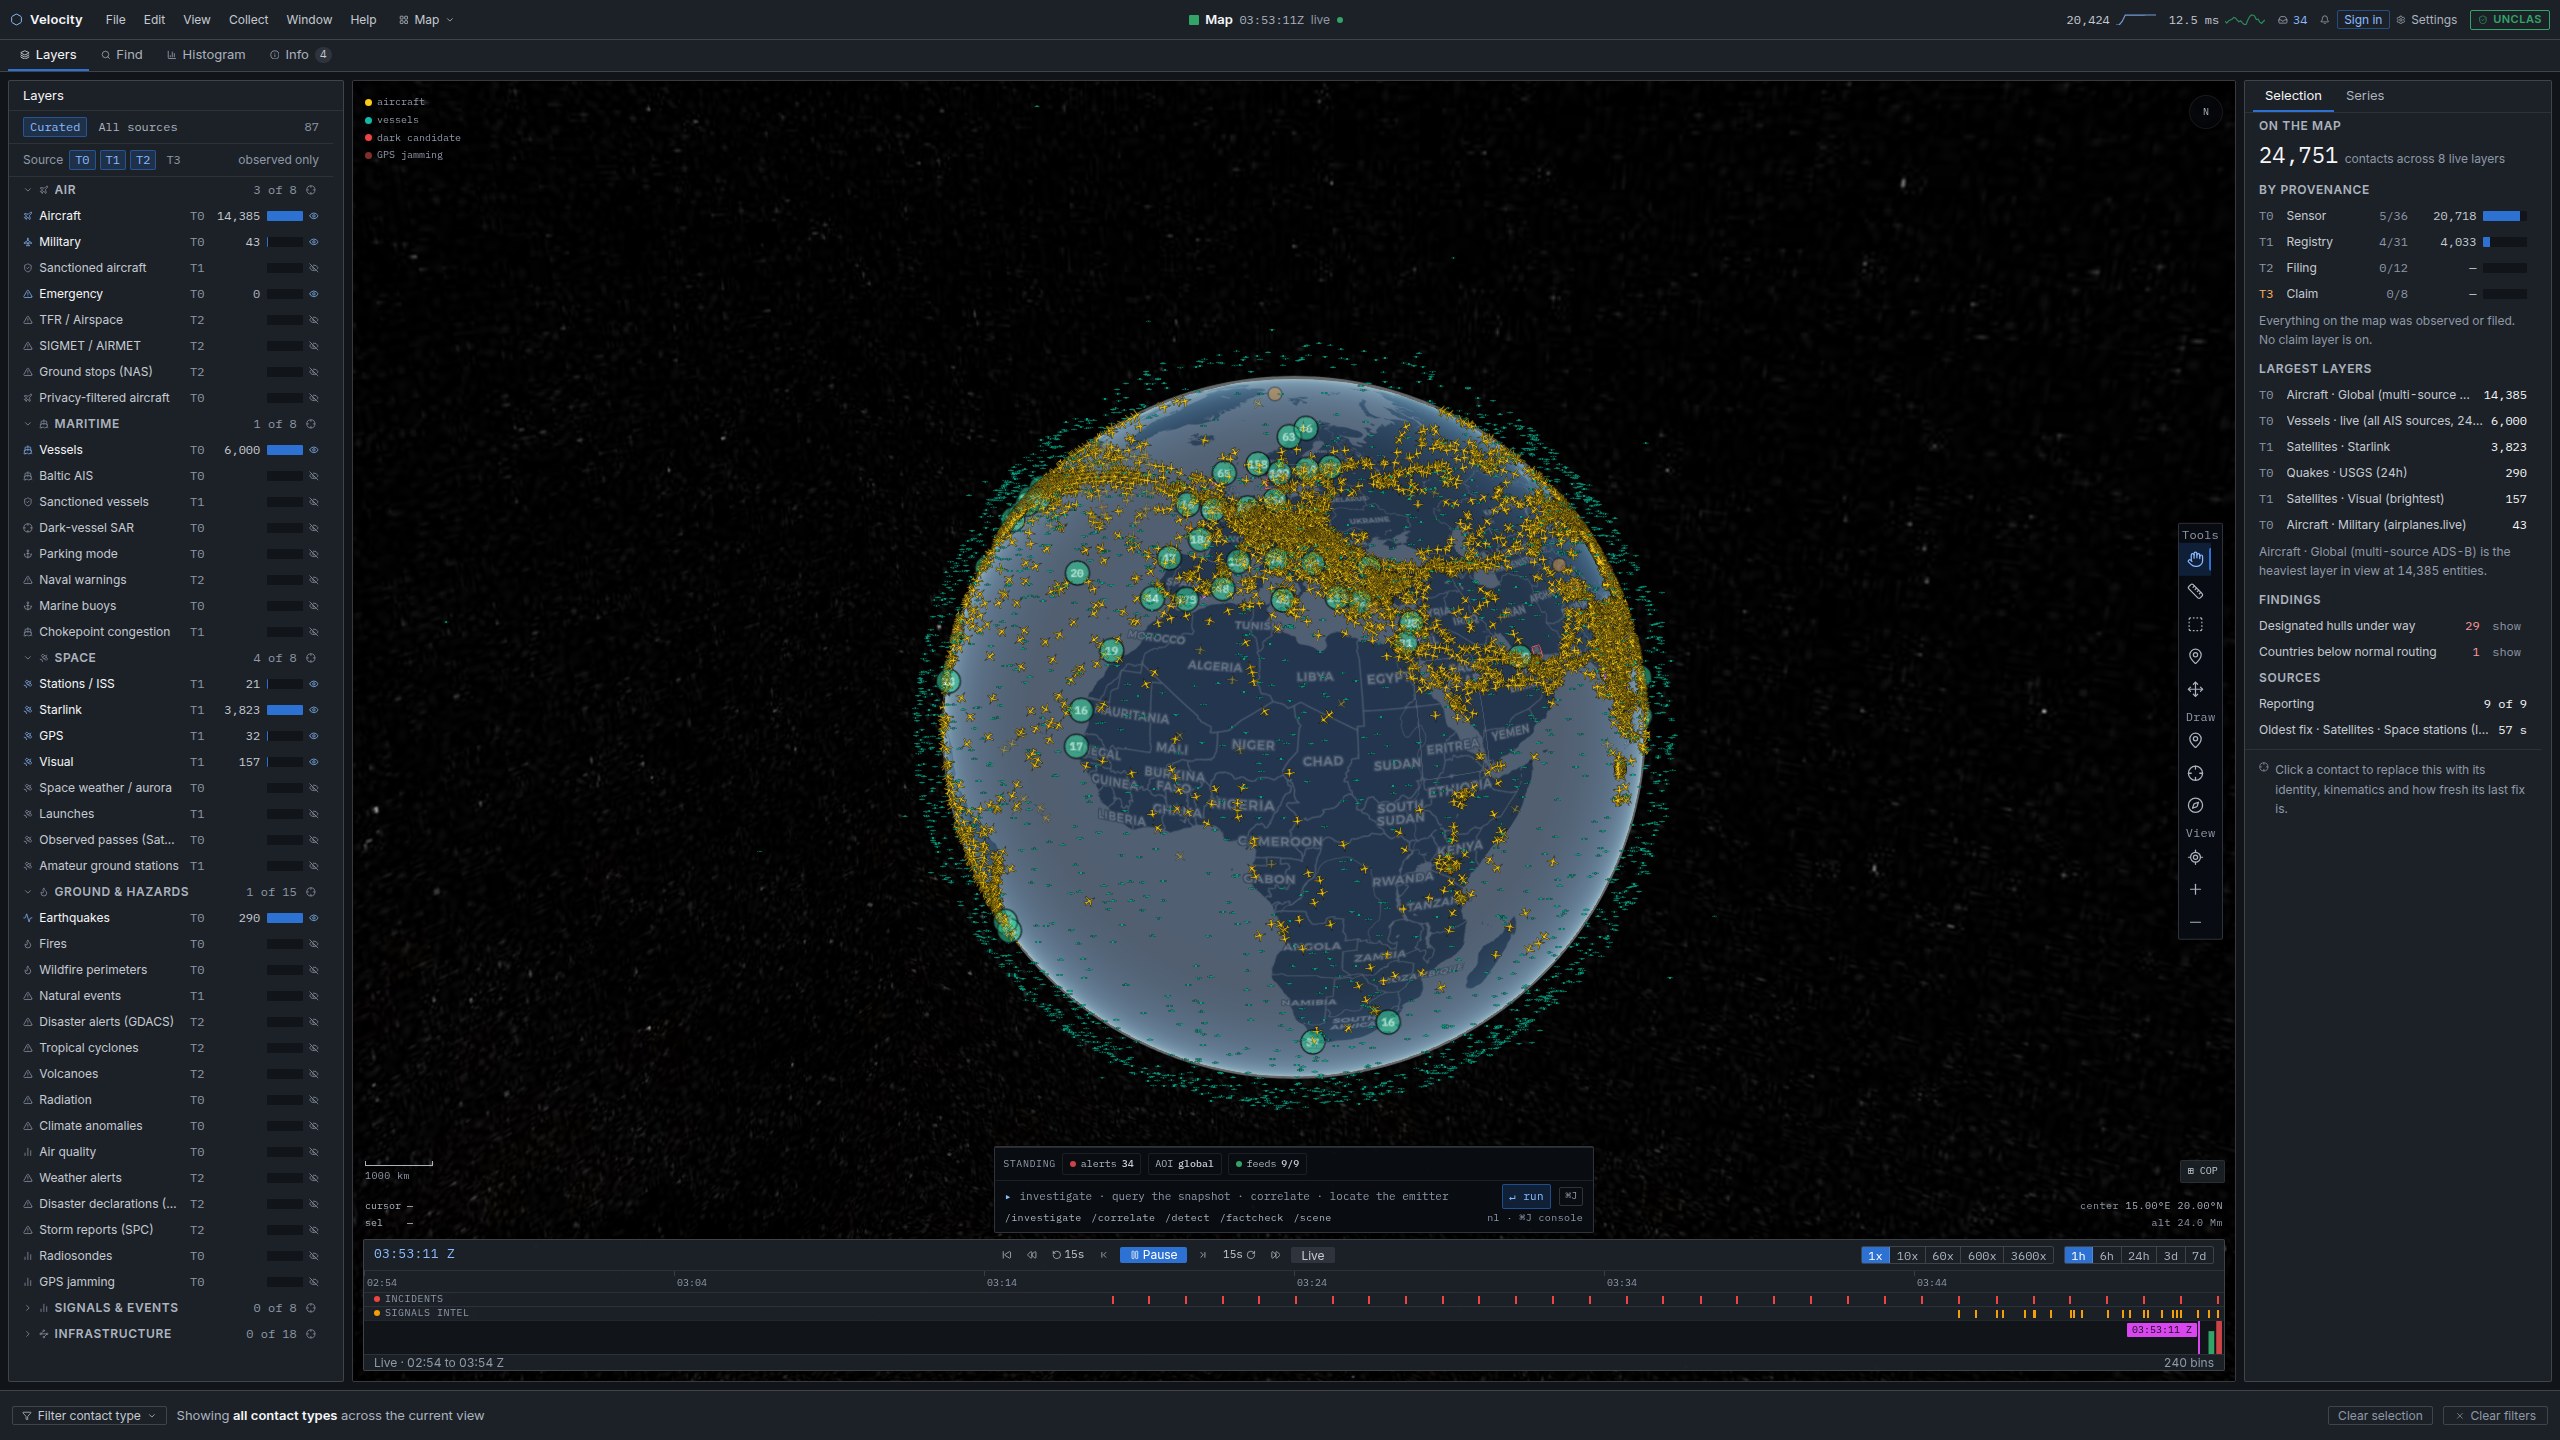Select the four-arrow move tool
The image size is (2560, 1440).
click(2195, 689)
